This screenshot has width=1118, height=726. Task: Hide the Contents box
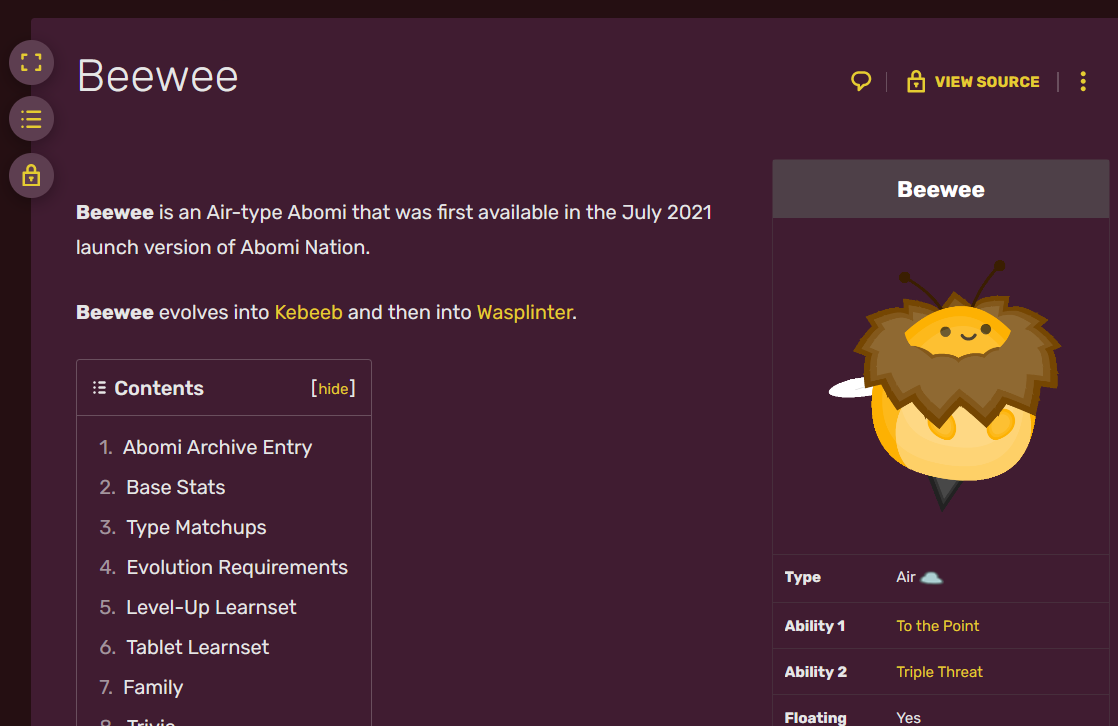click(x=333, y=388)
